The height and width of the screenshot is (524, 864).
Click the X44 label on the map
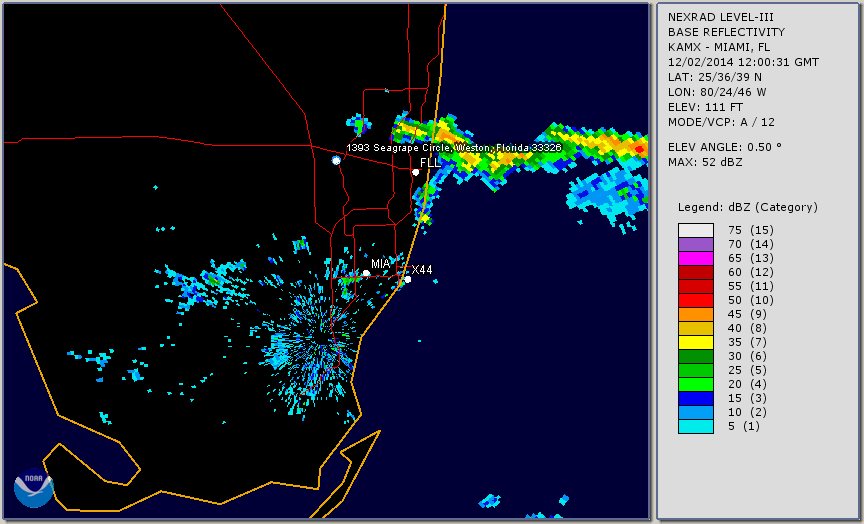coord(422,269)
